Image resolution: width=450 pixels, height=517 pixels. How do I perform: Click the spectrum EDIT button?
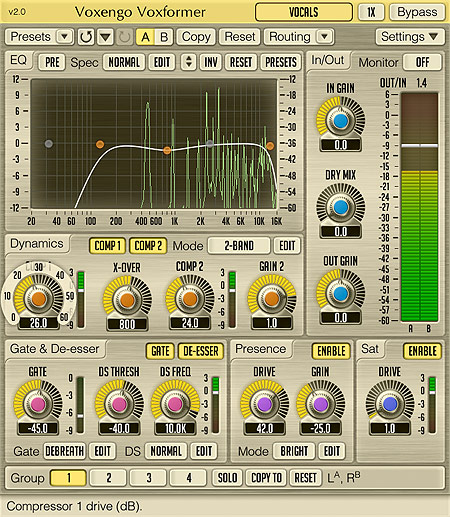point(162,62)
